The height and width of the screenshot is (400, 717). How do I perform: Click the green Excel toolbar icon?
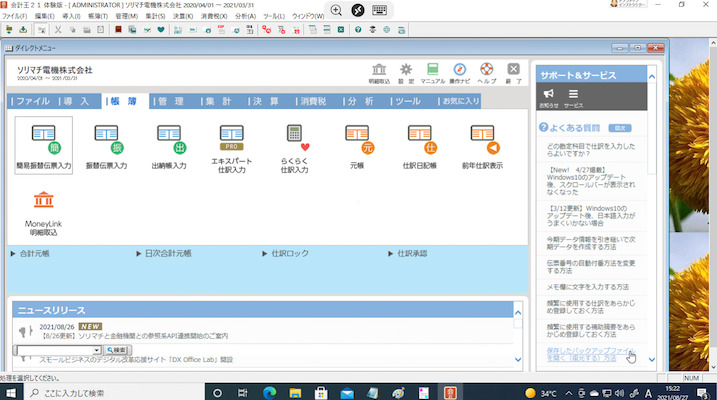tap(341, 30)
